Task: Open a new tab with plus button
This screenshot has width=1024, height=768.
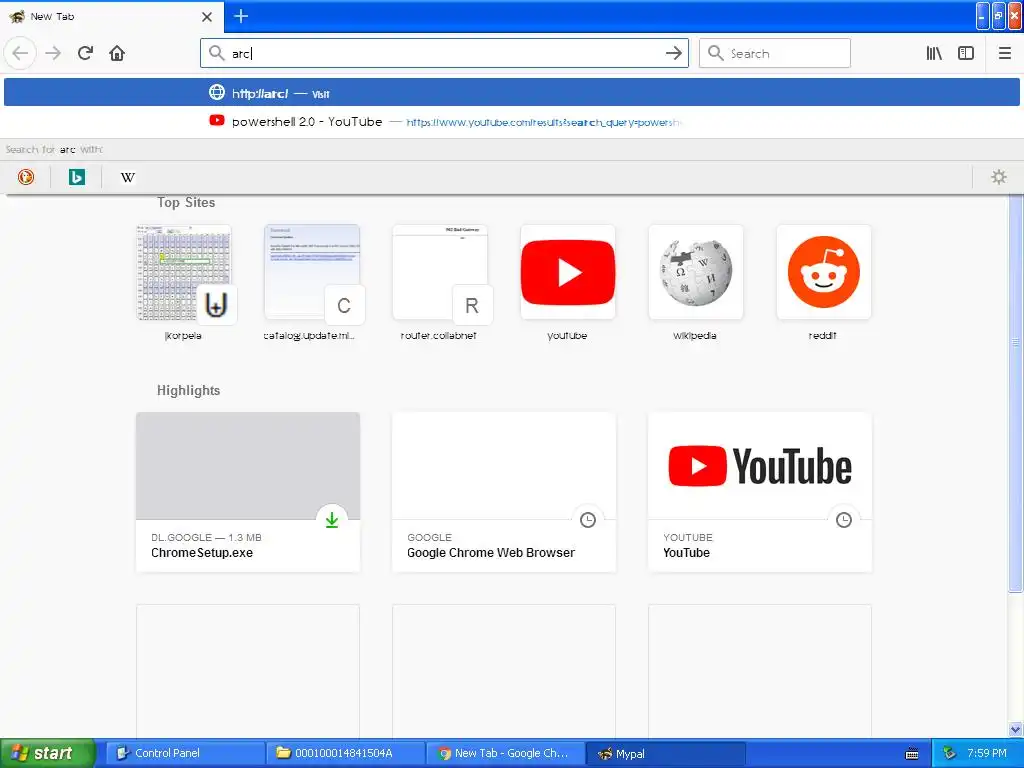Action: pos(241,16)
